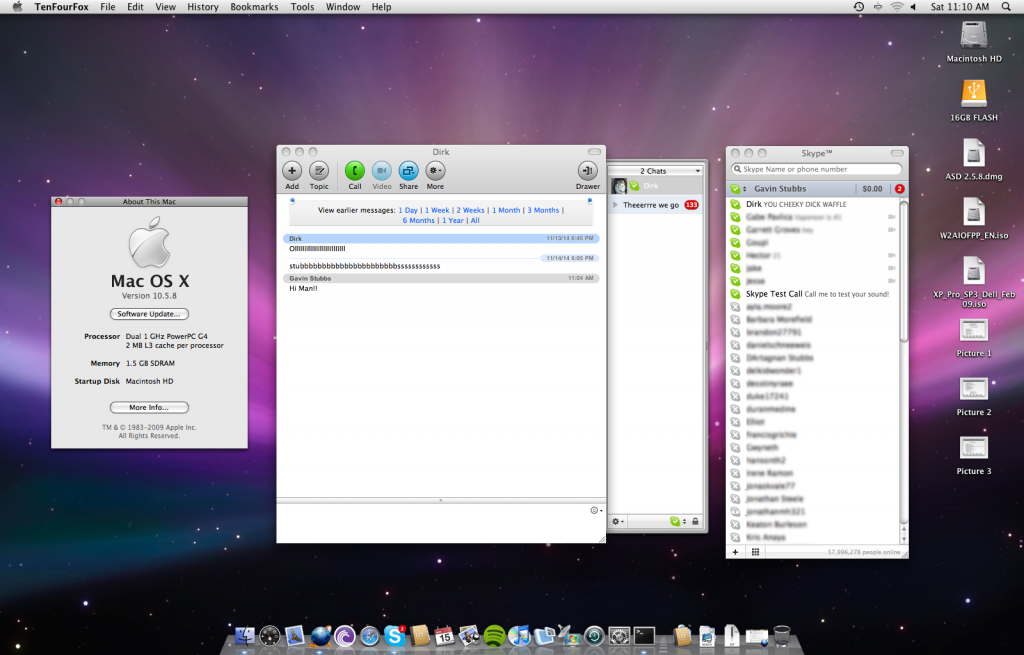Open status selector in chat drawer bottom bar

(x=678, y=521)
